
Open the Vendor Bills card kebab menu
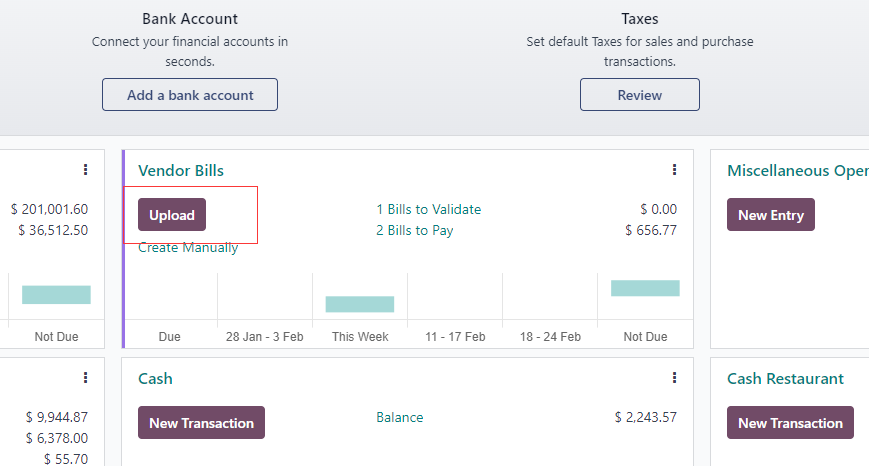coord(674,170)
